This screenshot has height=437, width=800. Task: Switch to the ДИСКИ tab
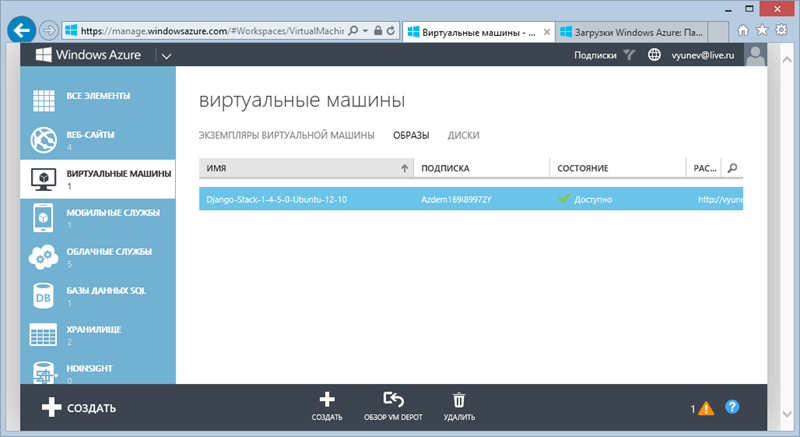pos(463,135)
